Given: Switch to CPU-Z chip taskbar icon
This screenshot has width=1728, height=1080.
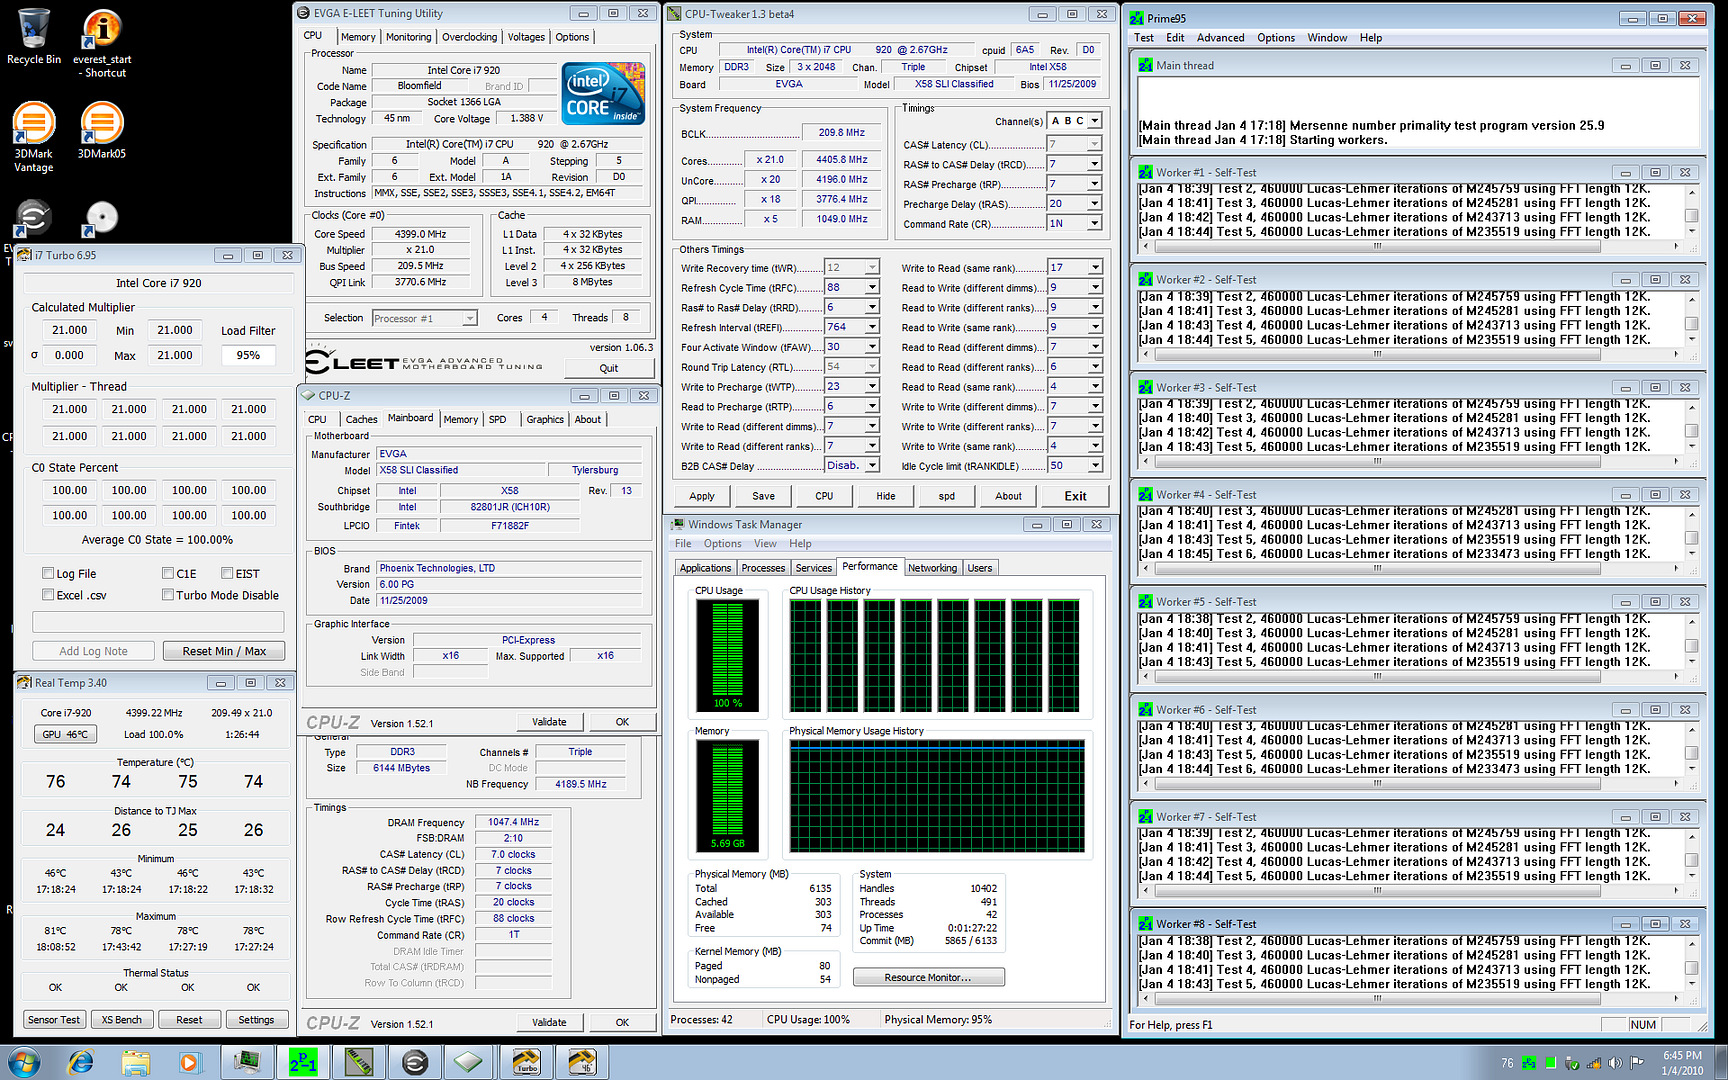Looking at the screenshot, I should (469, 1062).
